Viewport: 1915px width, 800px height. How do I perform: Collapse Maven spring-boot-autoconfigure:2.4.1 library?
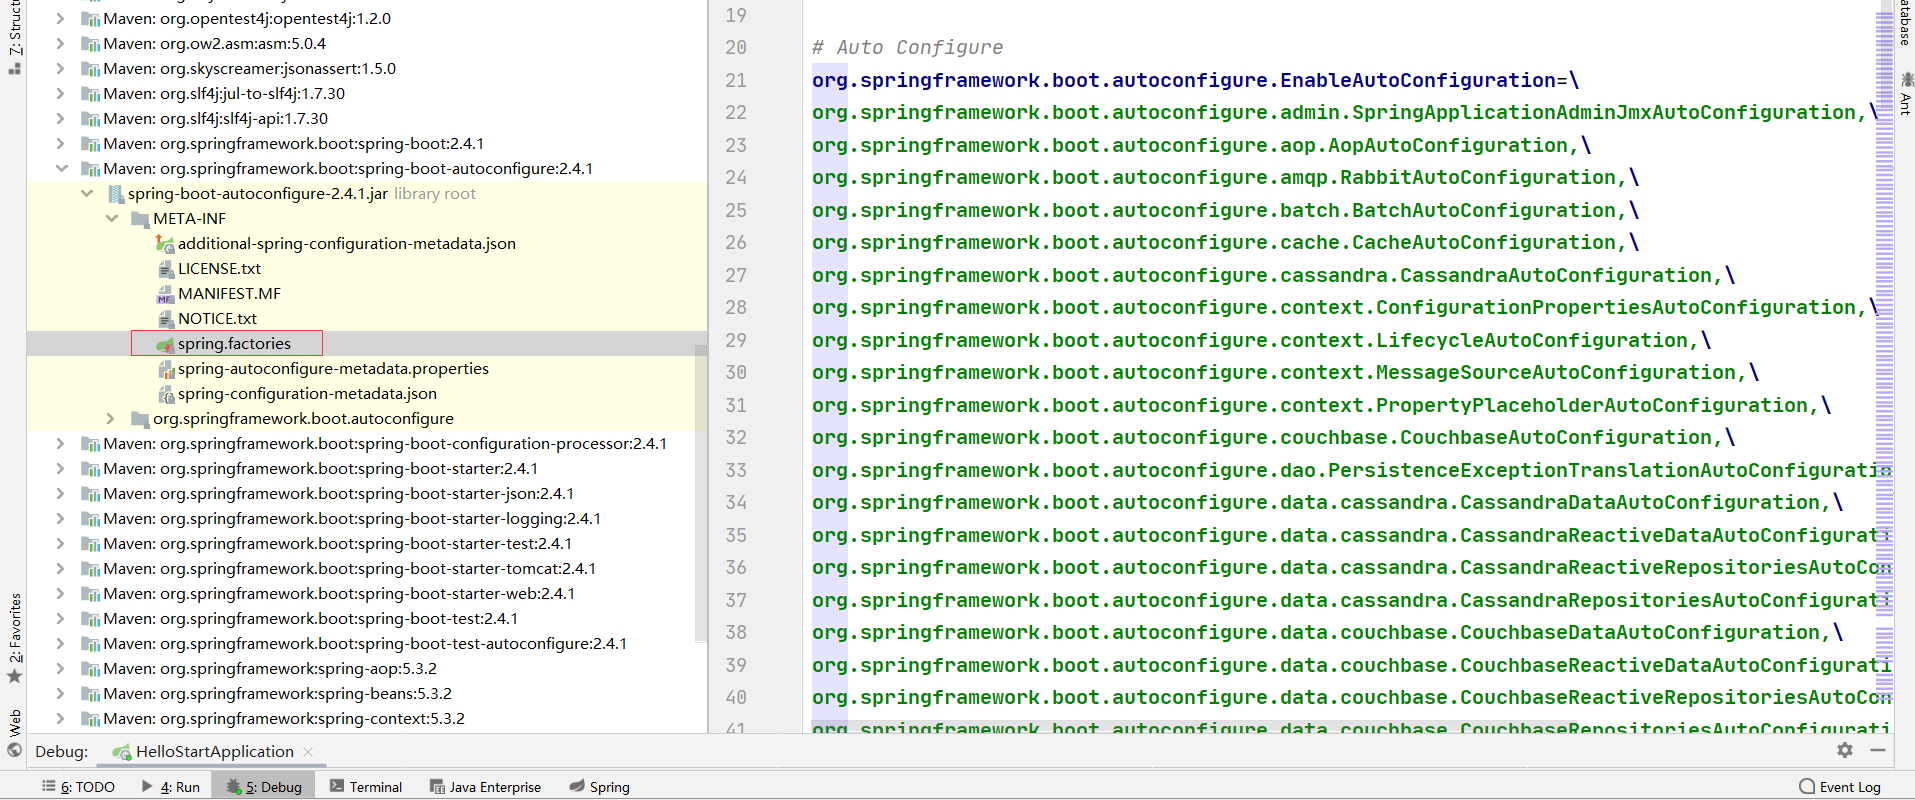tap(62, 169)
